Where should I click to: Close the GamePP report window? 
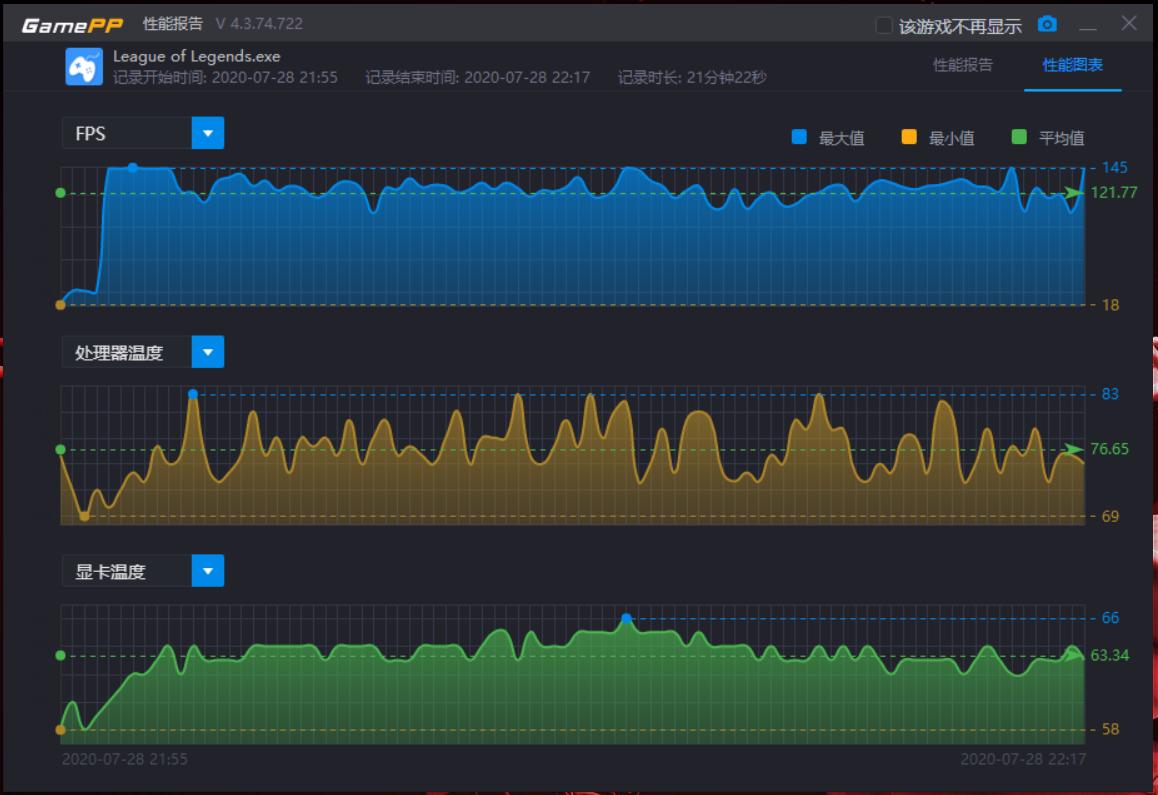1128,24
